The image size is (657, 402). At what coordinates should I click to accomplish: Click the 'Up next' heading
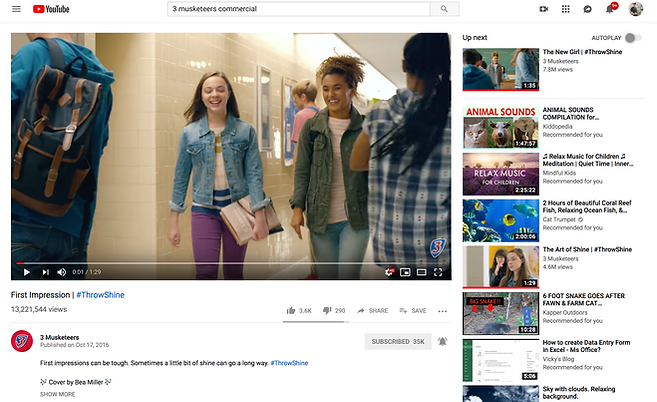coord(474,38)
